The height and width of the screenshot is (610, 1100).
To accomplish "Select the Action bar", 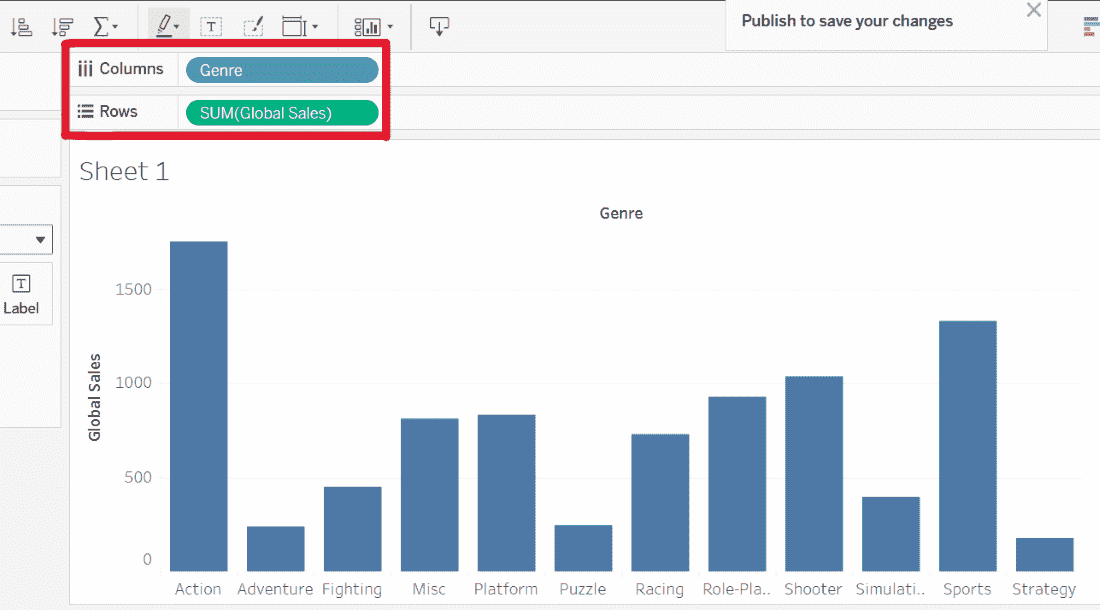I will point(199,407).
